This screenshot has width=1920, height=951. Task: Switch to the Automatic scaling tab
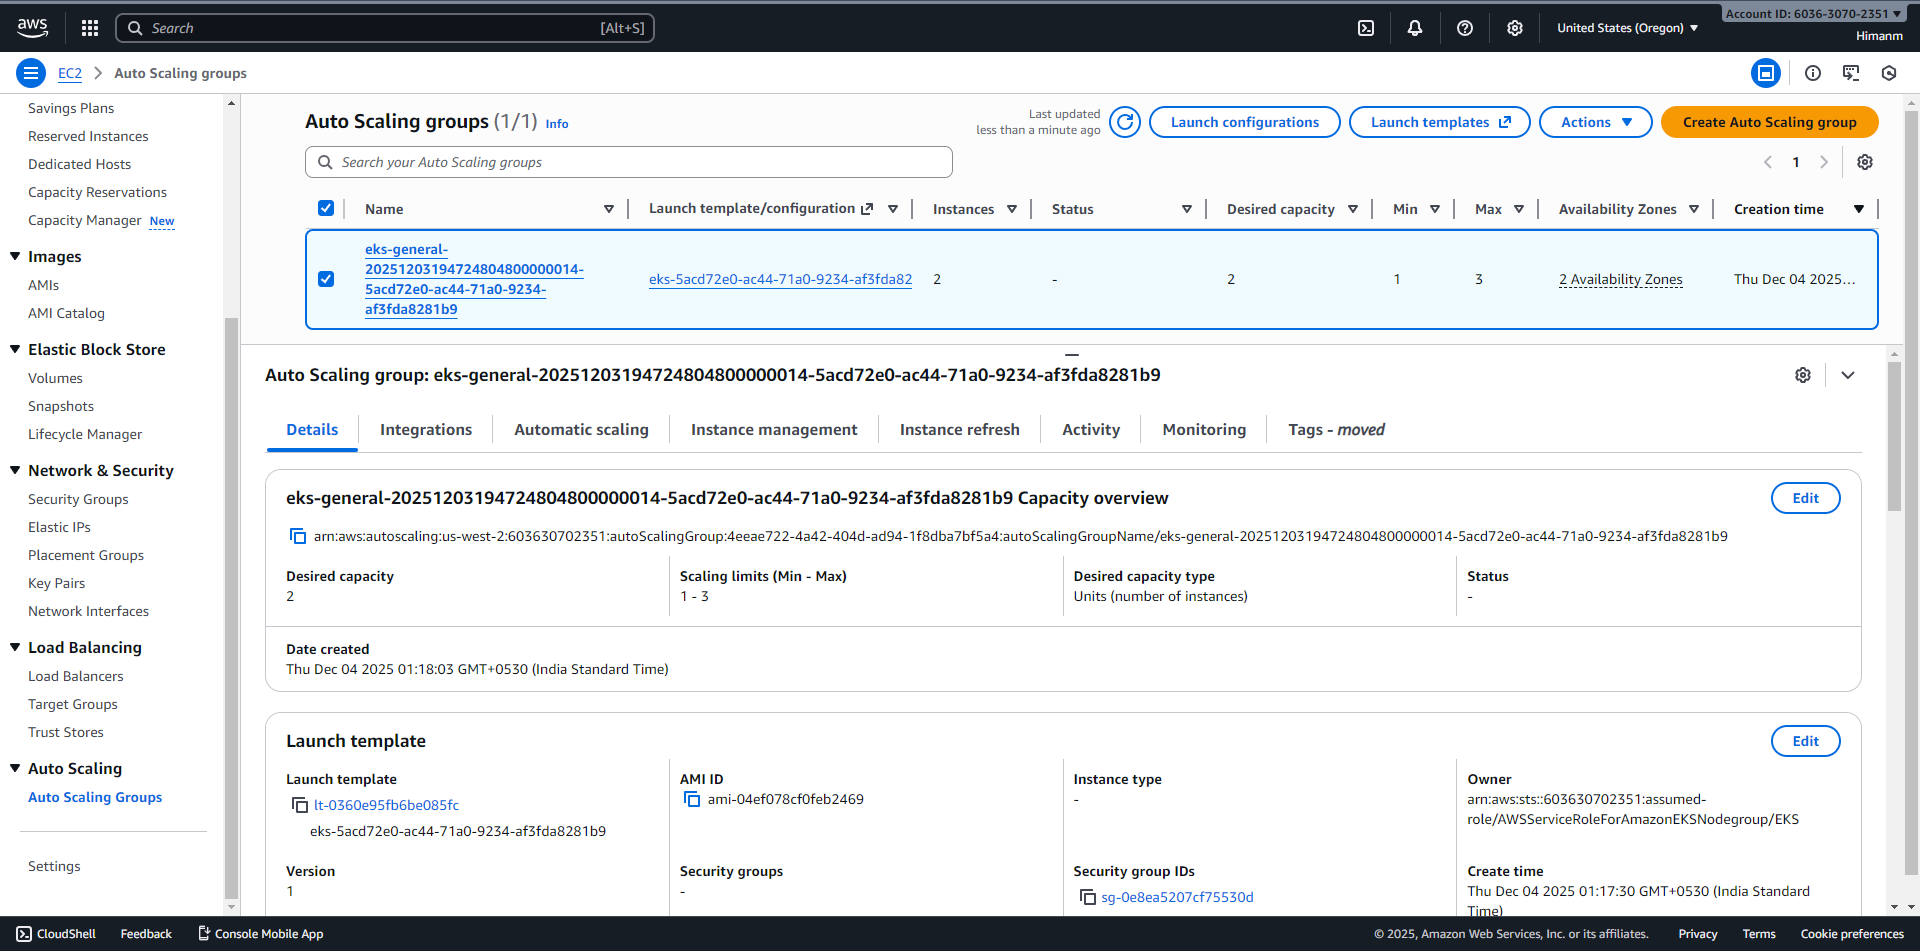point(581,430)
